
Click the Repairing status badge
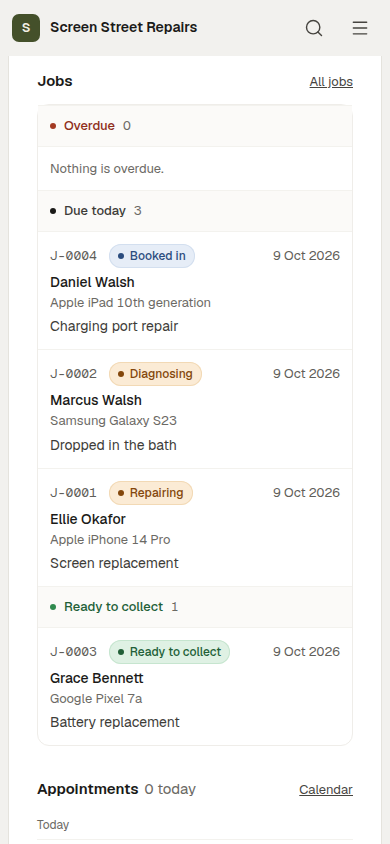click(x=151, y=493)
